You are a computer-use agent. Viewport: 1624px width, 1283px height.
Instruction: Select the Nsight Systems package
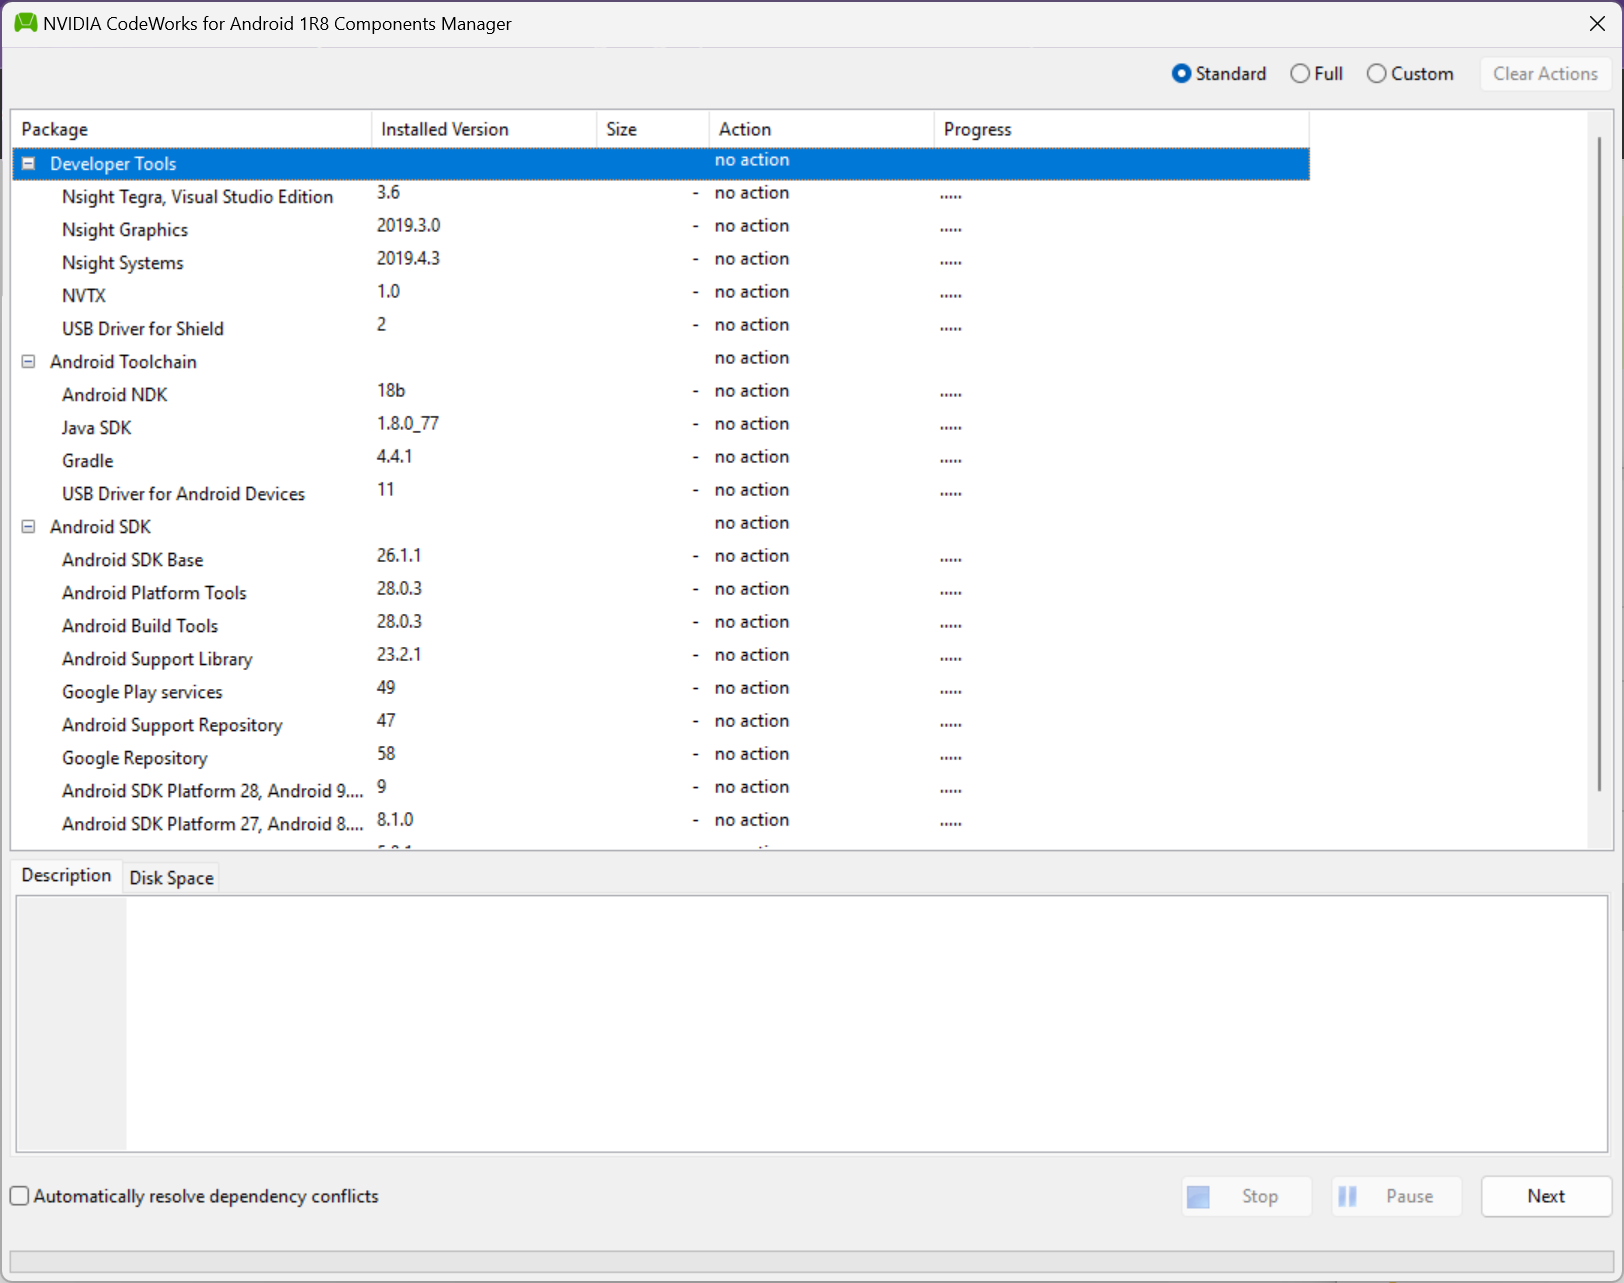click(123, 263)
